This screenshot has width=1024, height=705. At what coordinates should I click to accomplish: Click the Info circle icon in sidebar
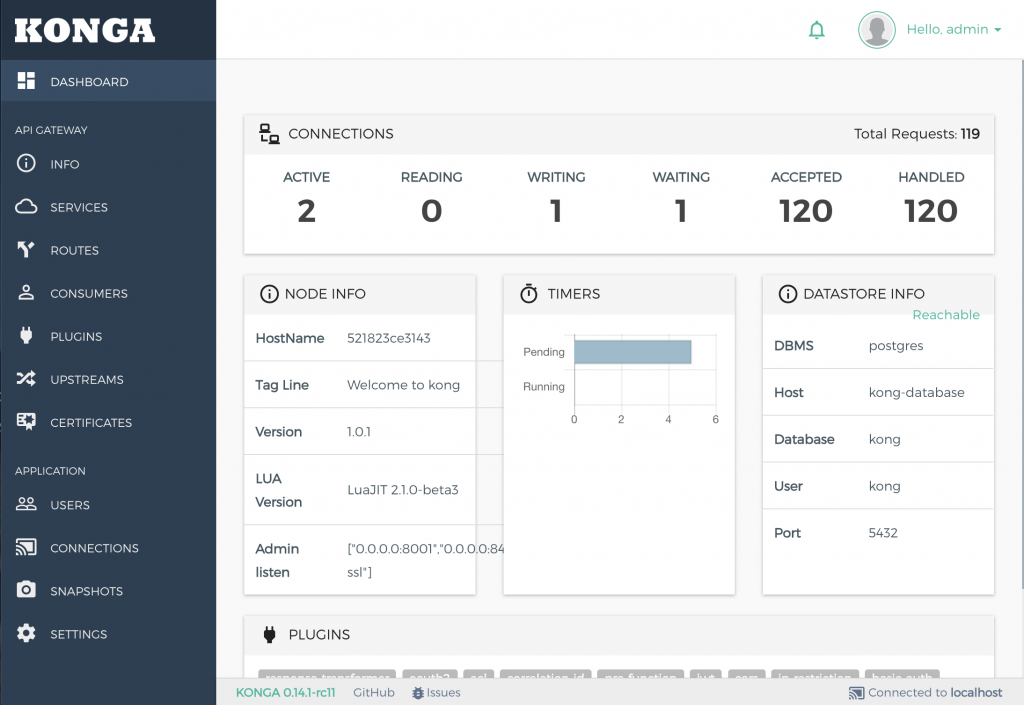(x=26, y=163)
